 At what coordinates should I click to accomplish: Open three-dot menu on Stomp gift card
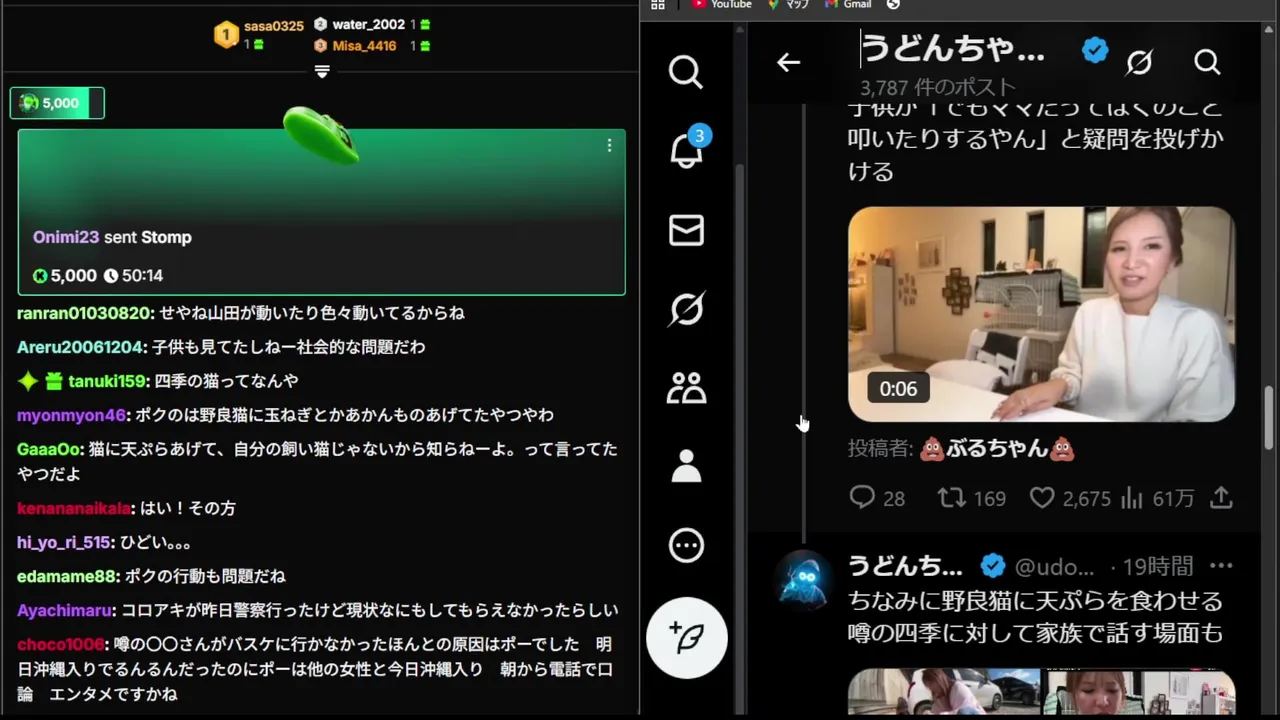[x=609, y=146]
